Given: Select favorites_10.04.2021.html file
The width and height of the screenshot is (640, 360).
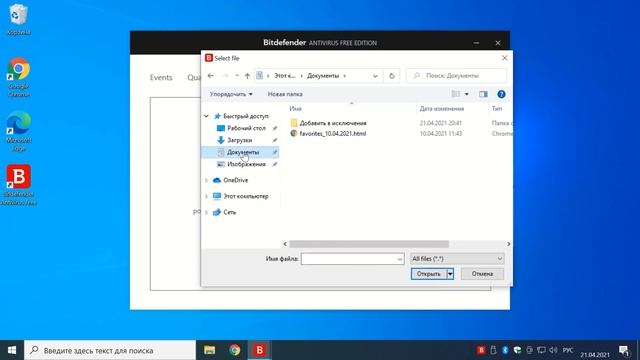Looking at the screenshot, I should pos(332,133).
